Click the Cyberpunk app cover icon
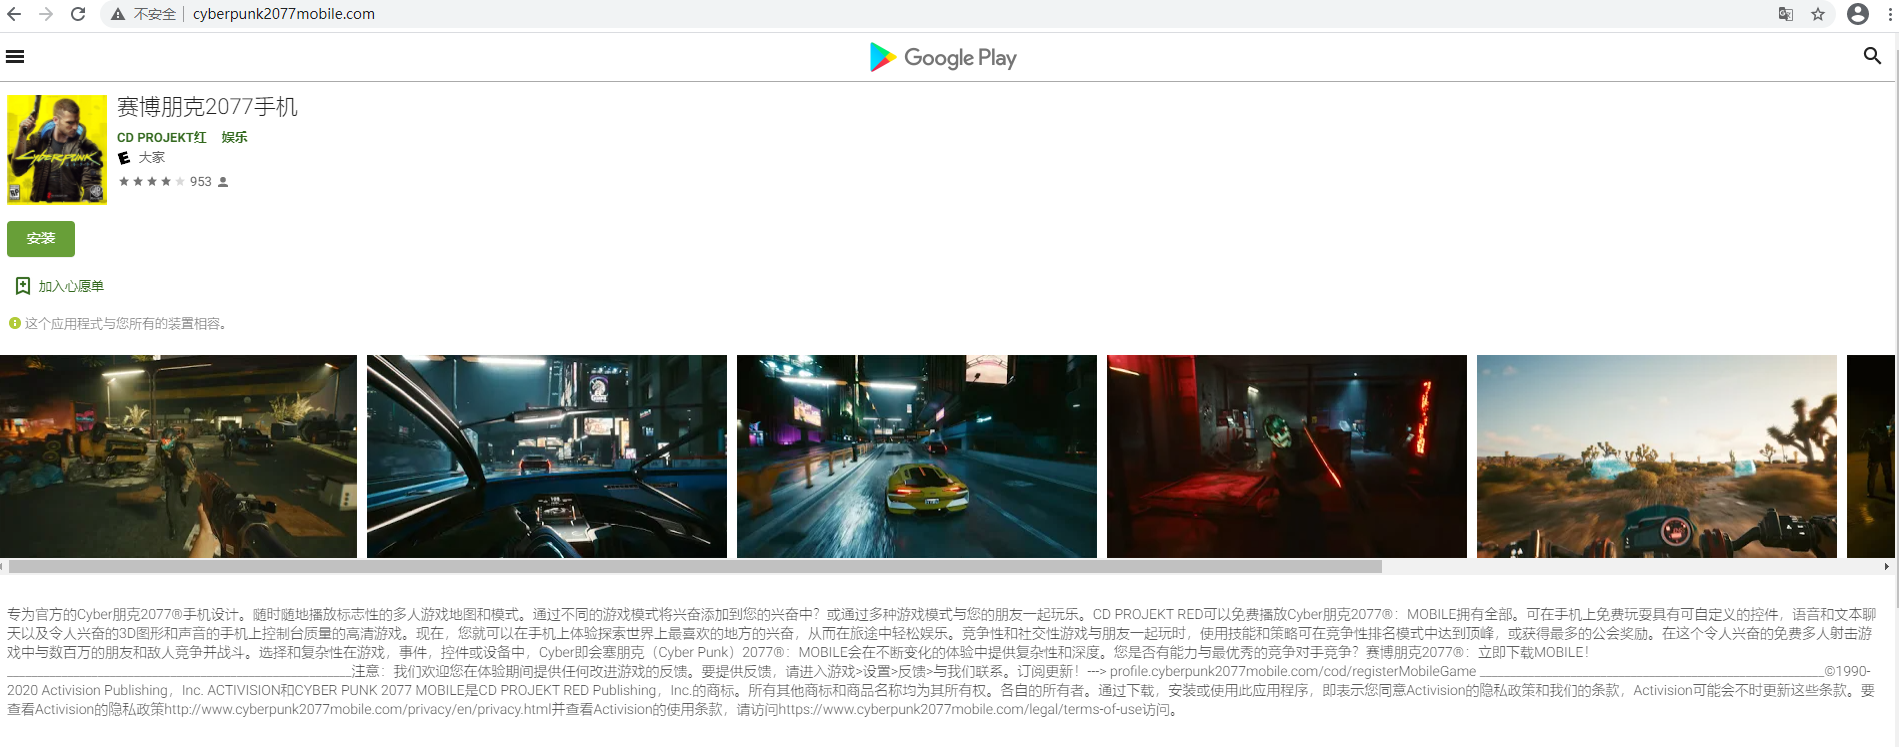The height and width of the screenshot is (747, 1899). click(57, 150)
